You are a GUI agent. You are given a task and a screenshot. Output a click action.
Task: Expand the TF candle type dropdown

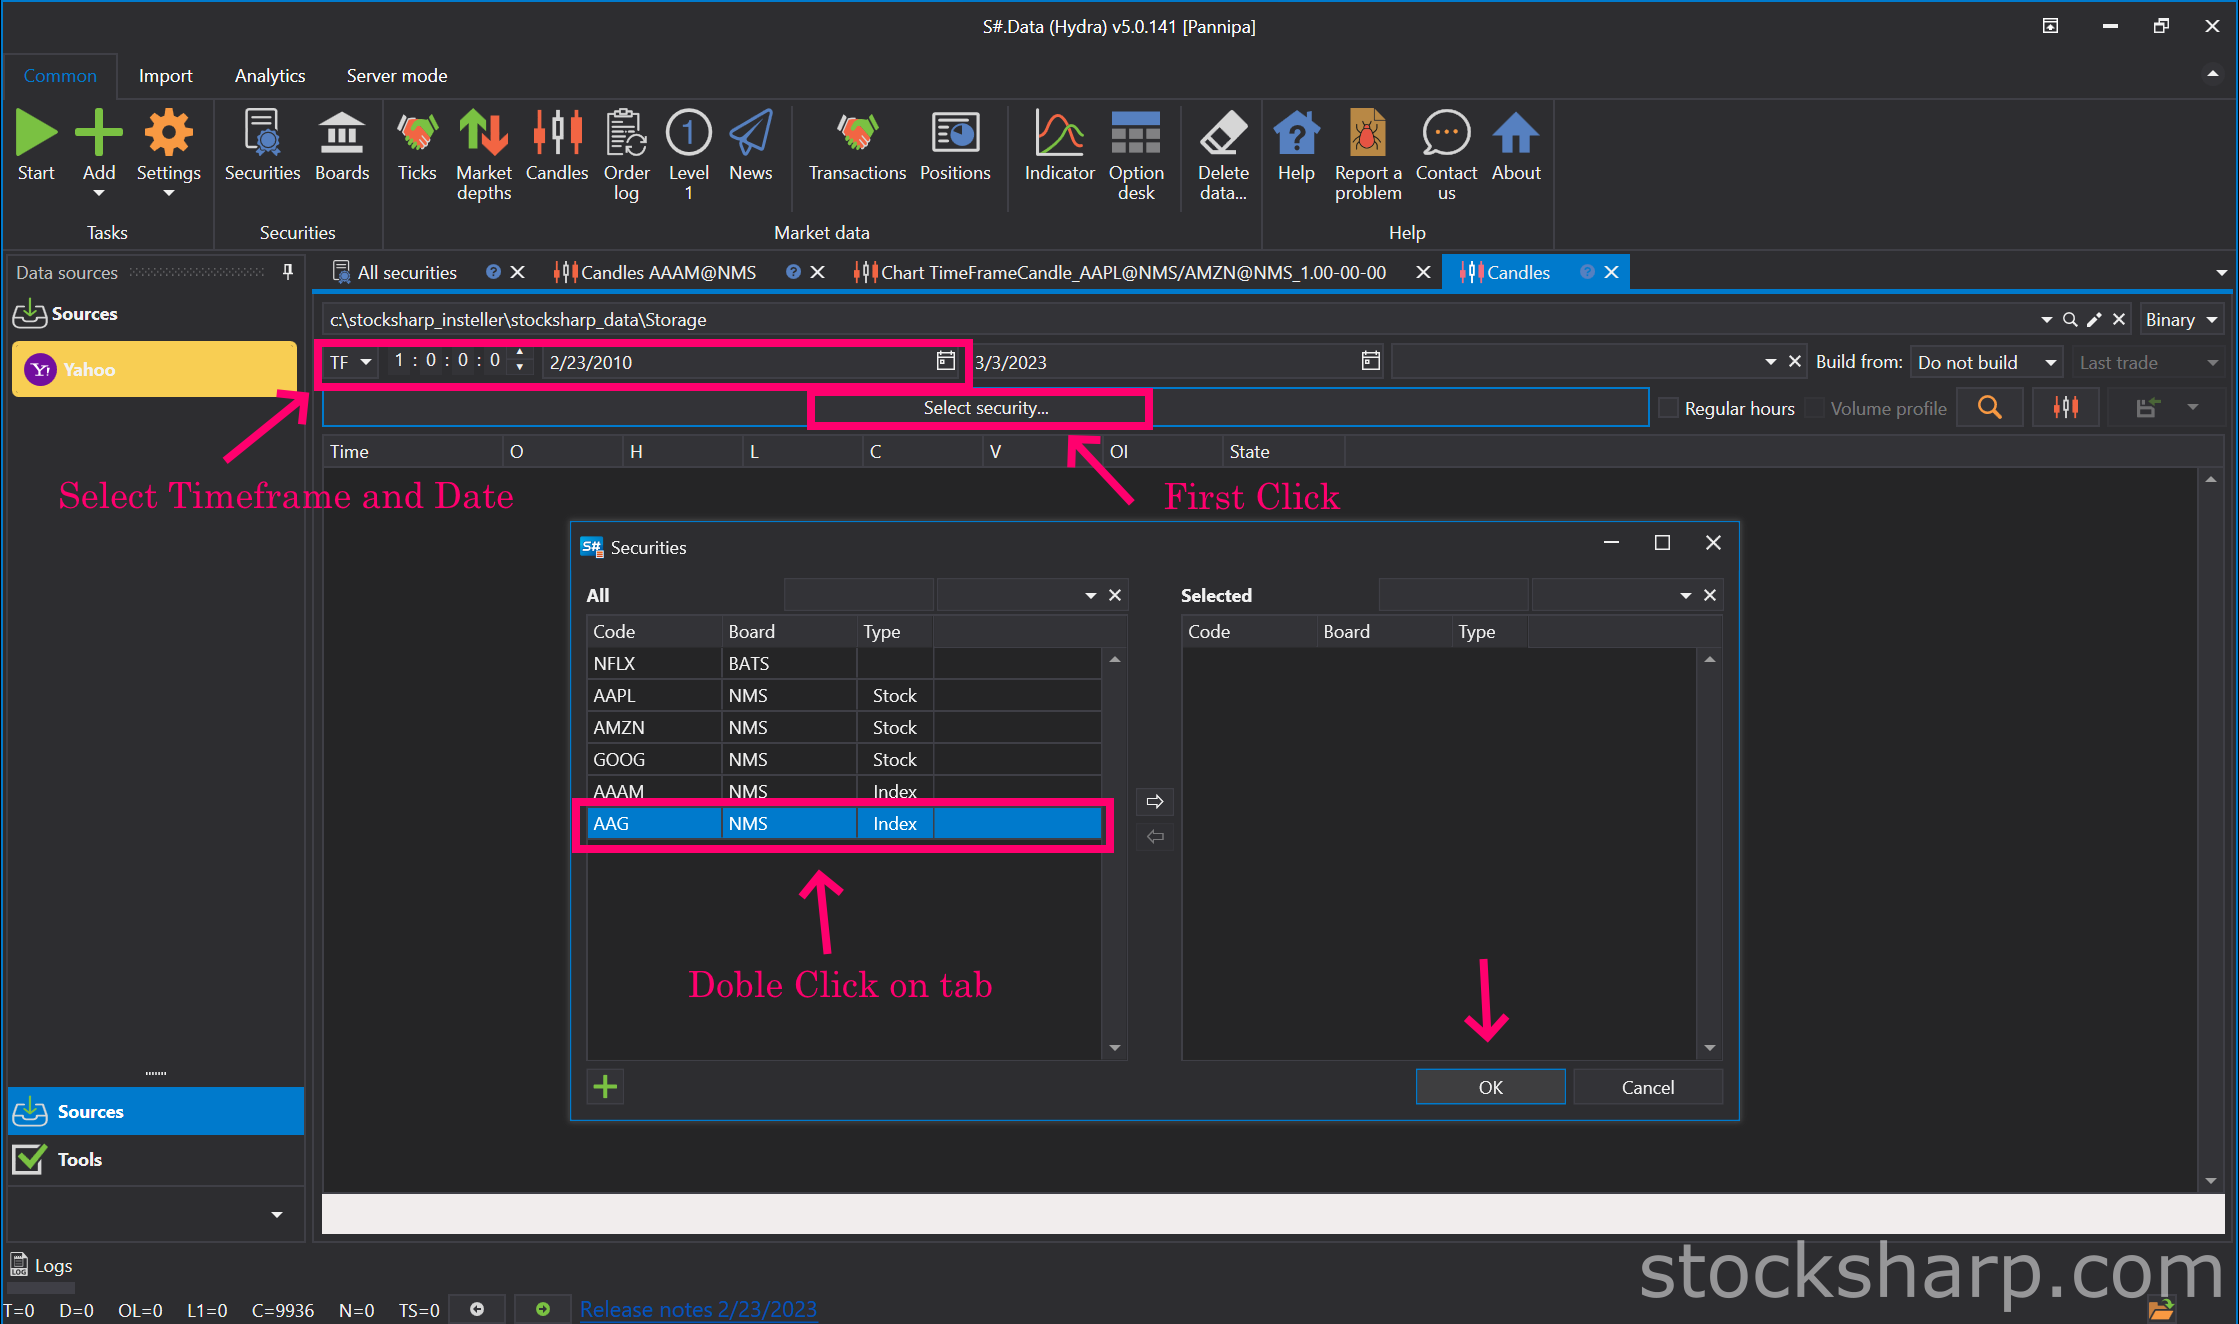coord(350,362)
